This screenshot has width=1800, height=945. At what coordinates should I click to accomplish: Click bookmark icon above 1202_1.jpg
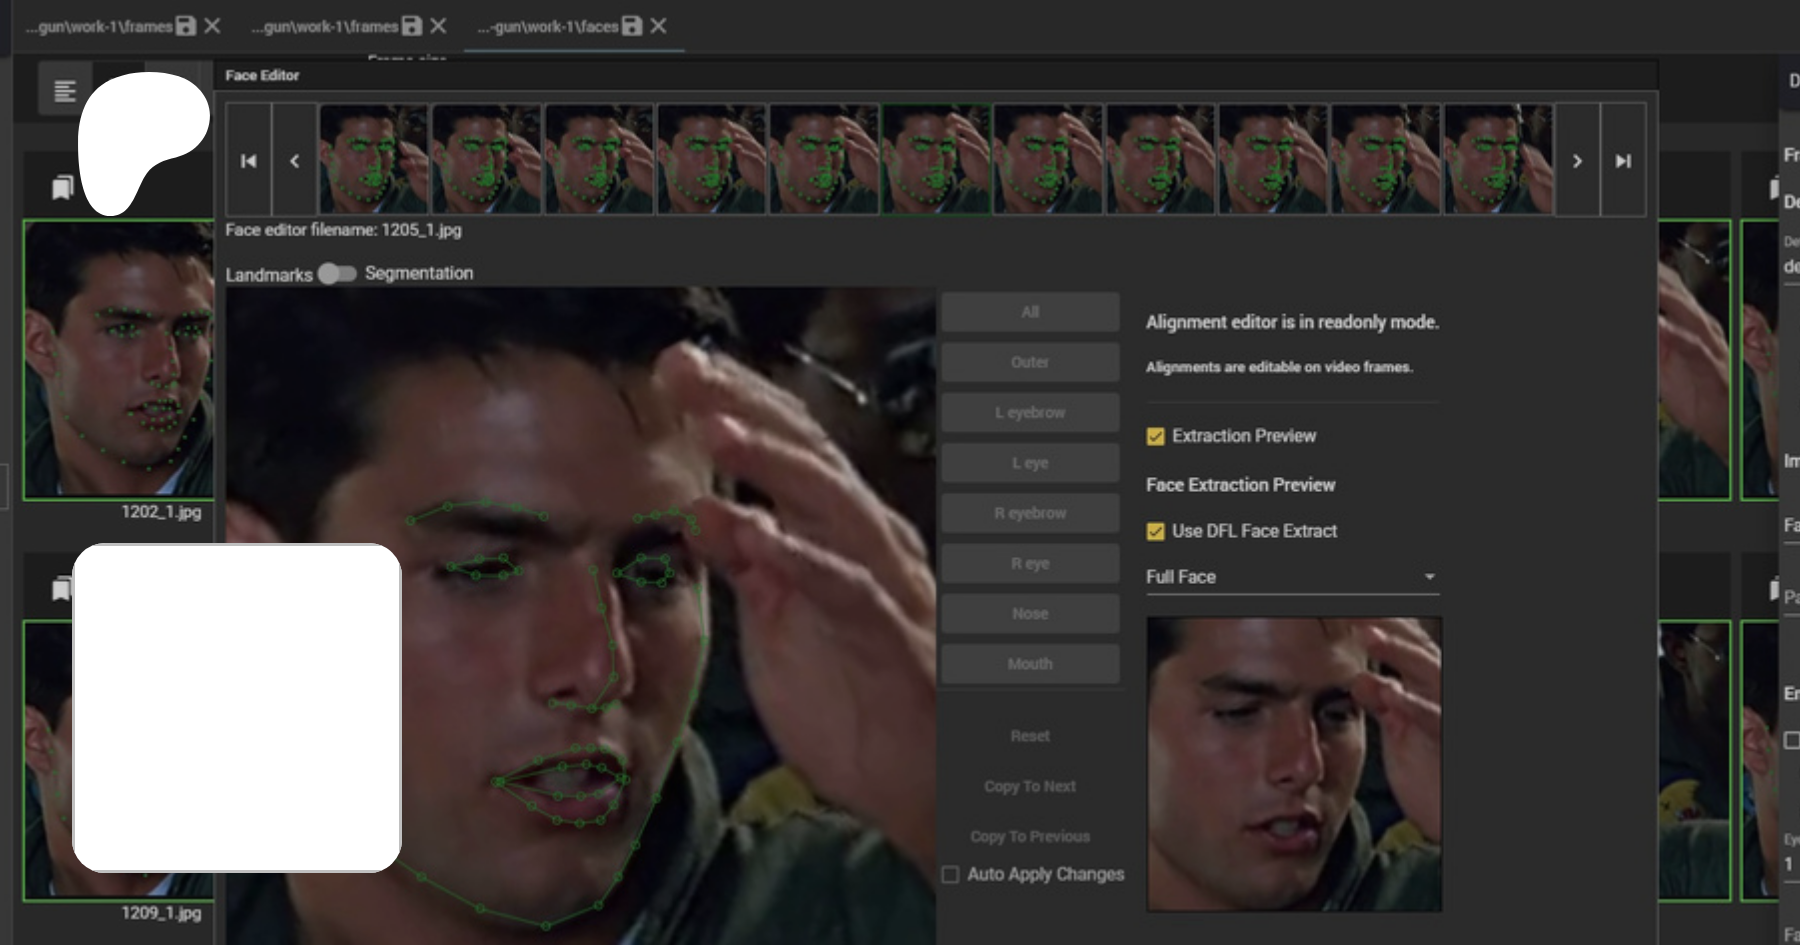62,187
